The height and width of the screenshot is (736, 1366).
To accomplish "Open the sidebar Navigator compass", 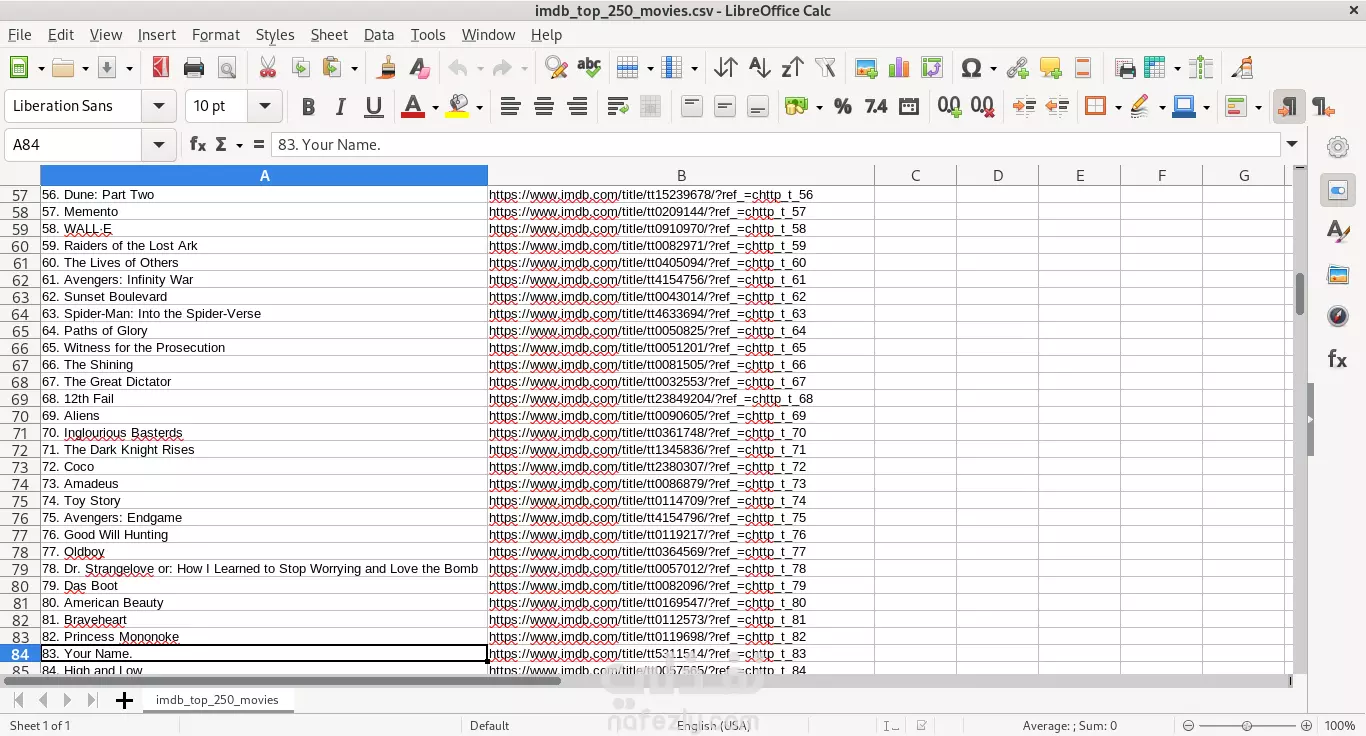I will pyautogui.click(x=1338, y=317).
